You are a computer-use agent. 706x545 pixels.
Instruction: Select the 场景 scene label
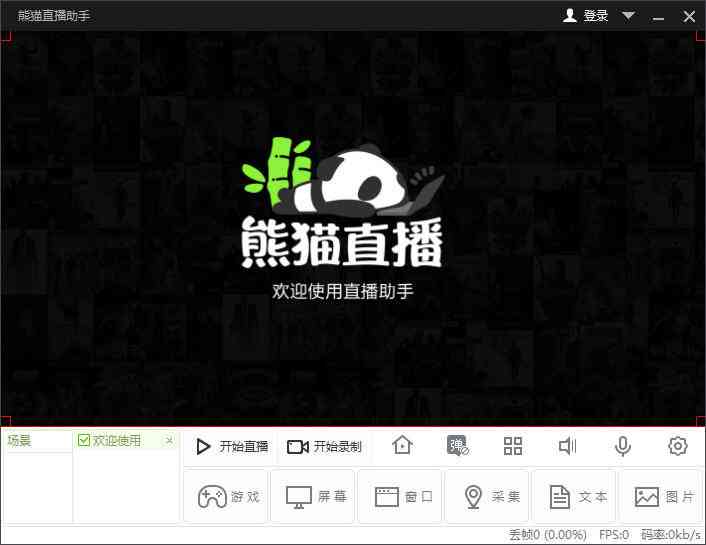click(x=19, y=440)
